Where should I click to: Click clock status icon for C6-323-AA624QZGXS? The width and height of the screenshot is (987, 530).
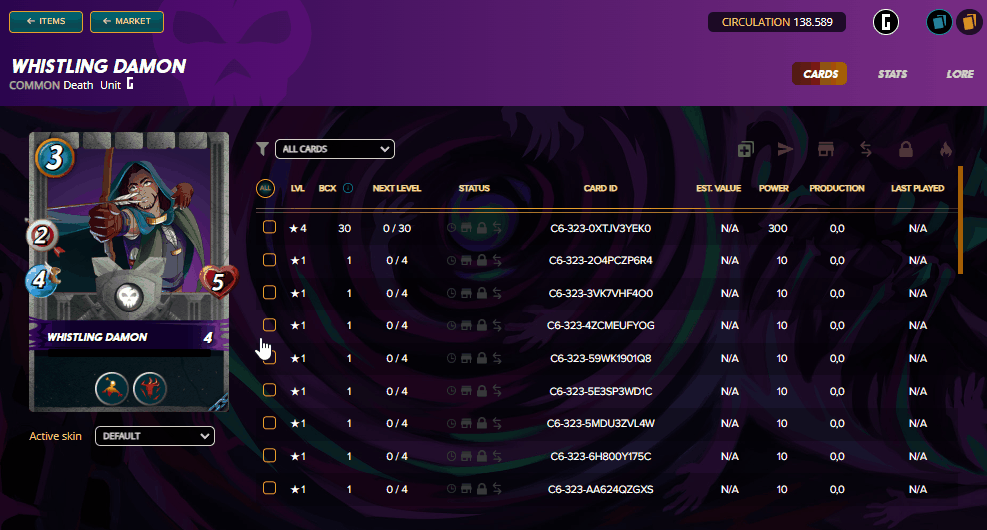[x=451, y=488]
